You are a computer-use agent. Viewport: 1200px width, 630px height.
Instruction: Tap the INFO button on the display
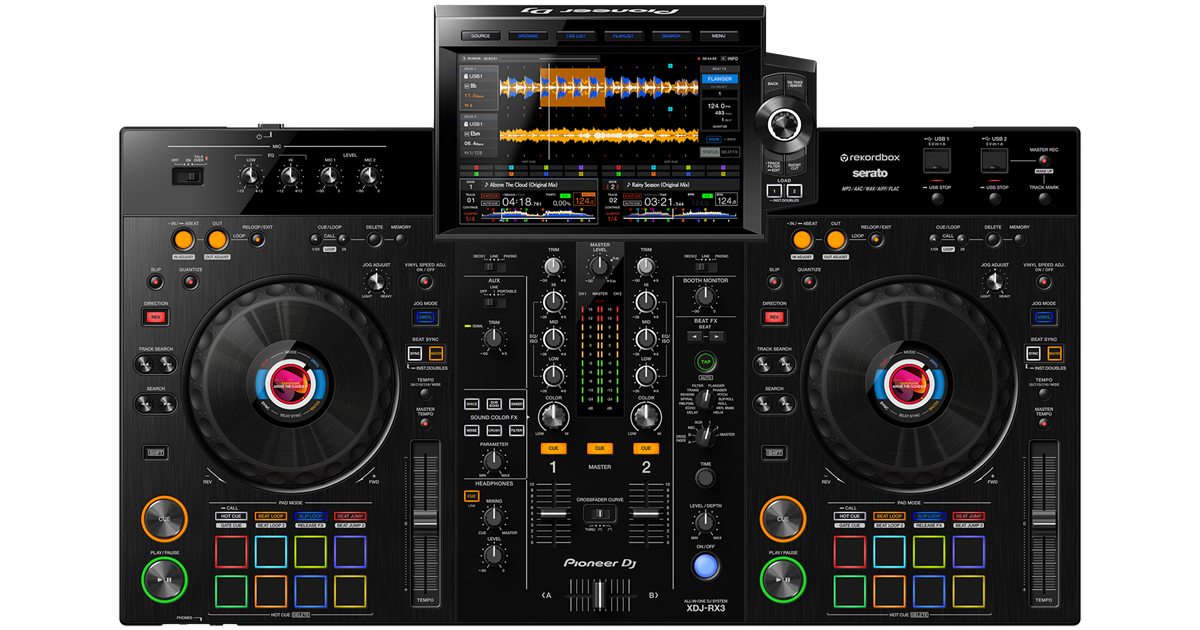coord(730,59)
